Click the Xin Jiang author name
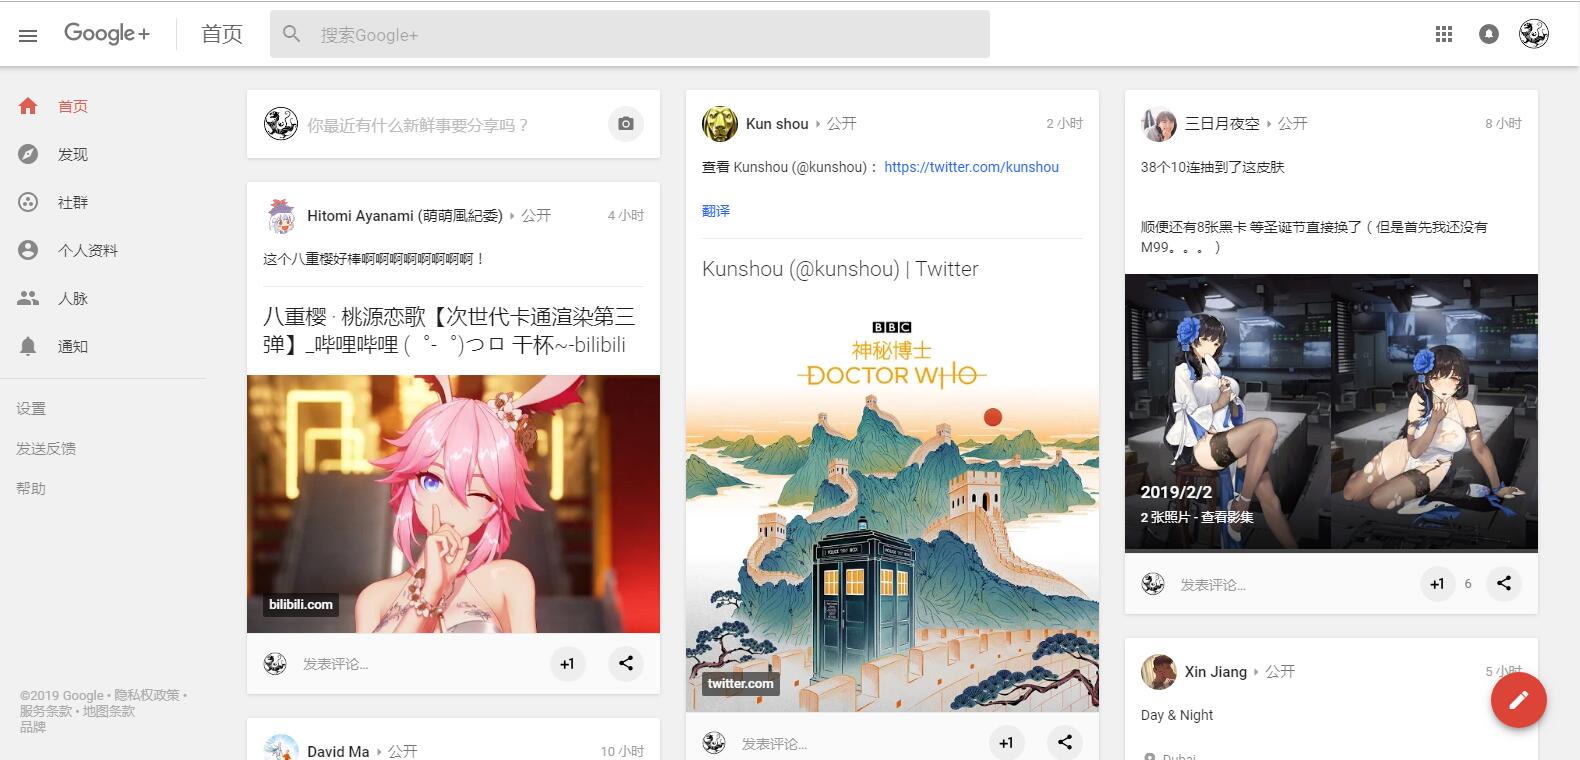Image resolution: width=1580 pixels, height=760 pixels. tap(1216, 672)
